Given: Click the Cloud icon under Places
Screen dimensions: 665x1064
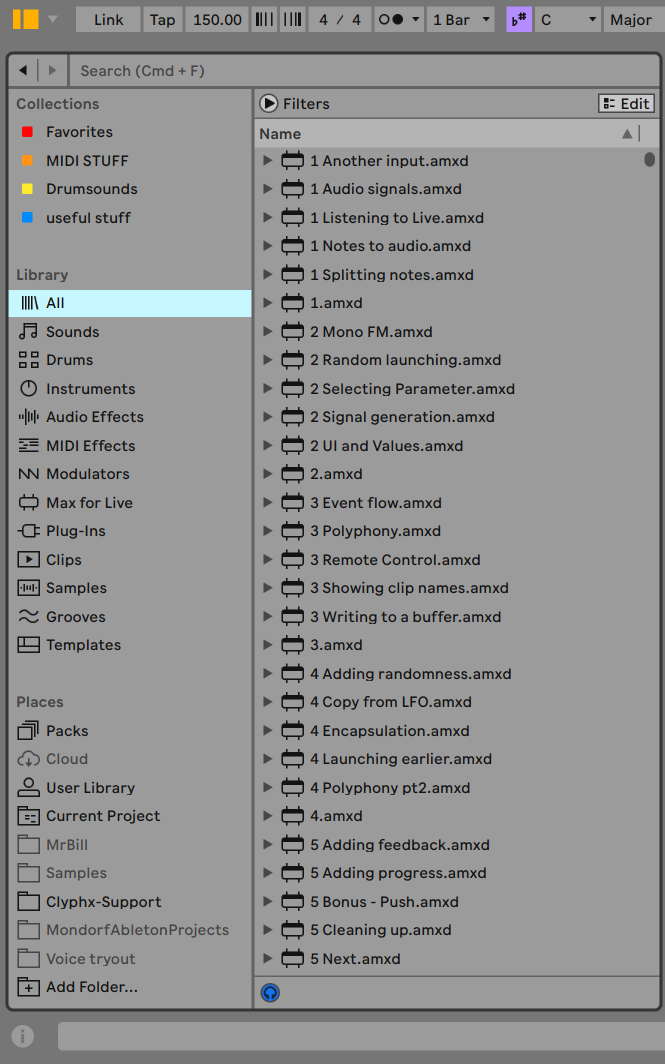Looking at the screenshot, I should (x=28, y=759).
